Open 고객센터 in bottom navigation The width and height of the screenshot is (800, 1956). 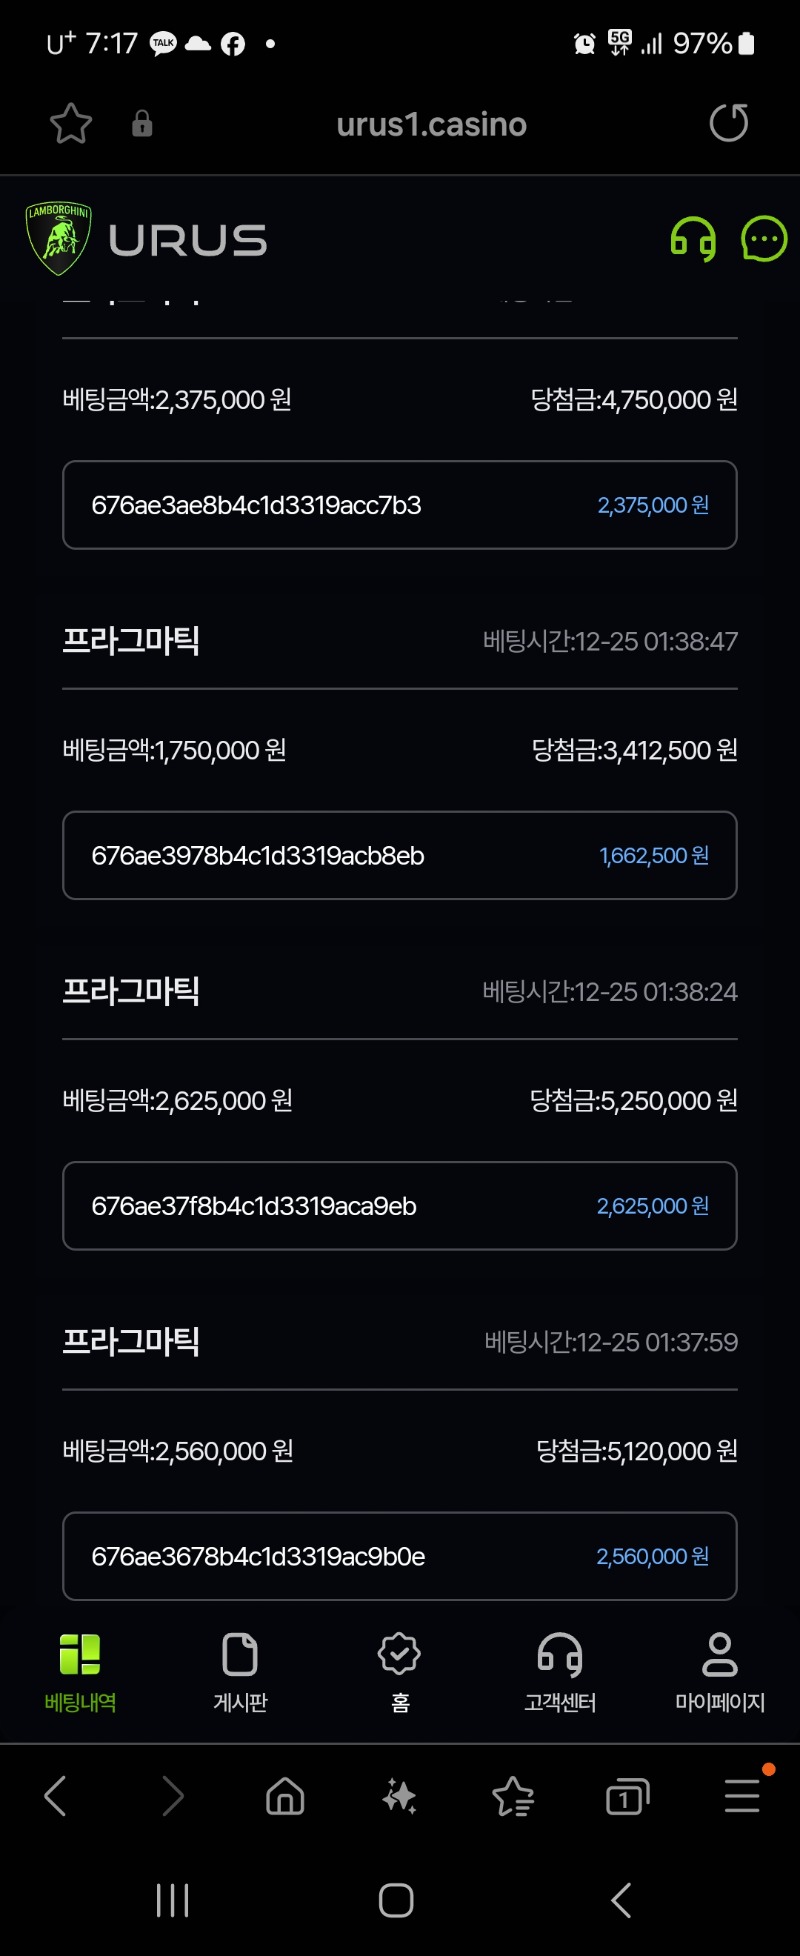tap(560, 1673)
